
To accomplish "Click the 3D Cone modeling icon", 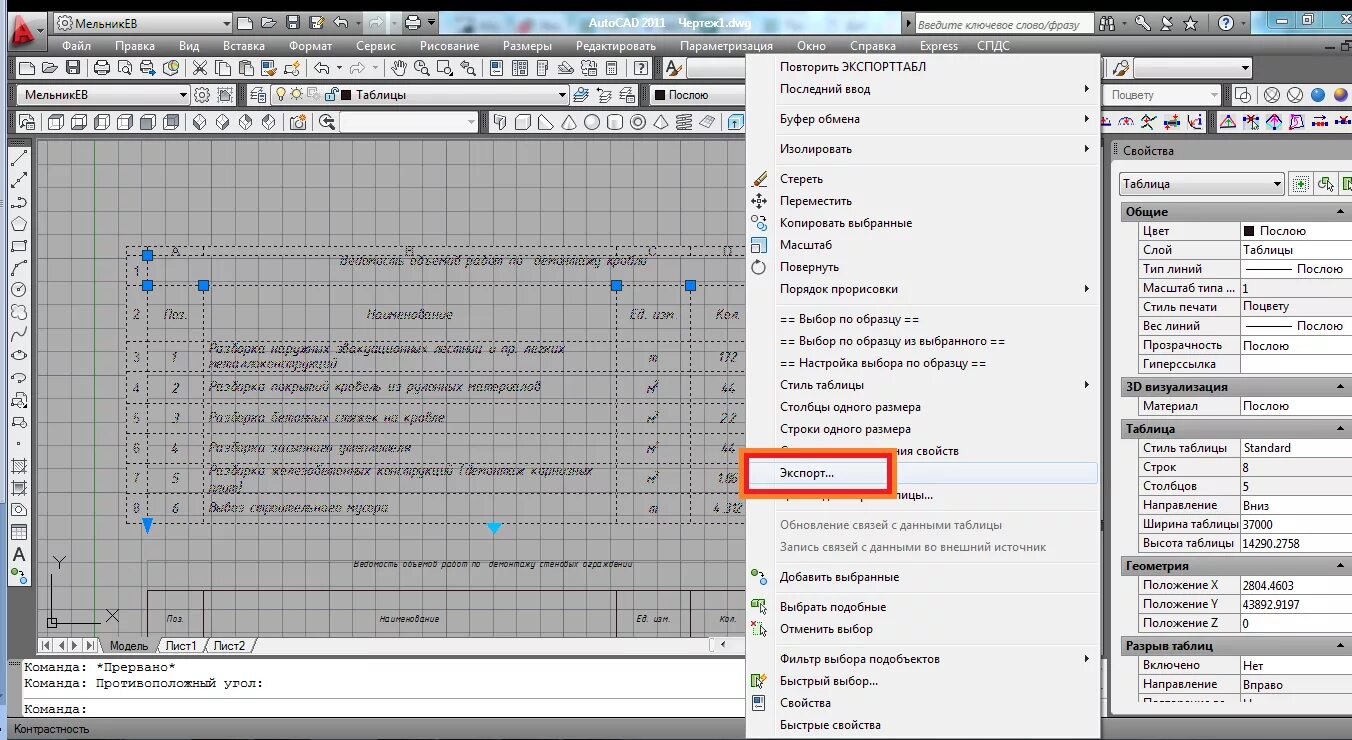I will point(568,122).
